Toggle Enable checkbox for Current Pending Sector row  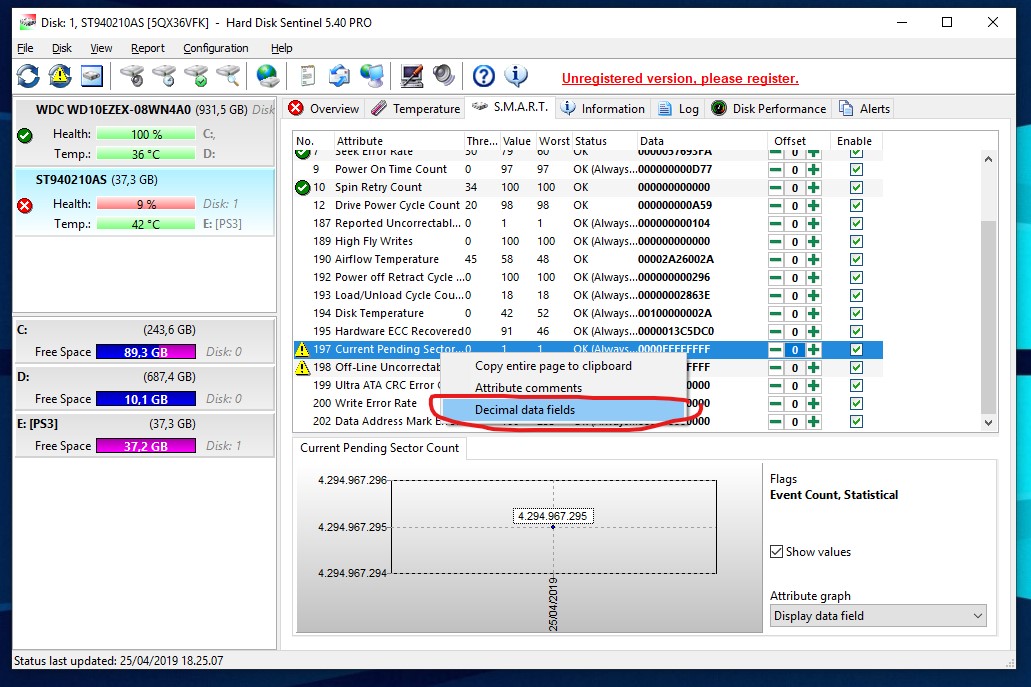tap(856, 349)
